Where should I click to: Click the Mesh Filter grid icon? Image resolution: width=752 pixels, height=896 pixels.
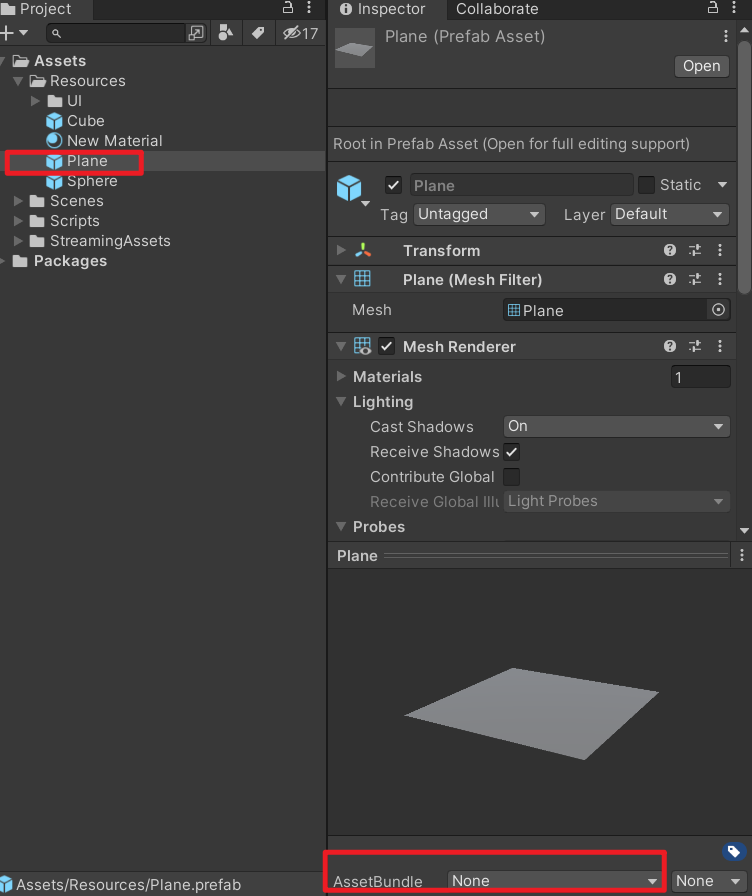[362, 279]
